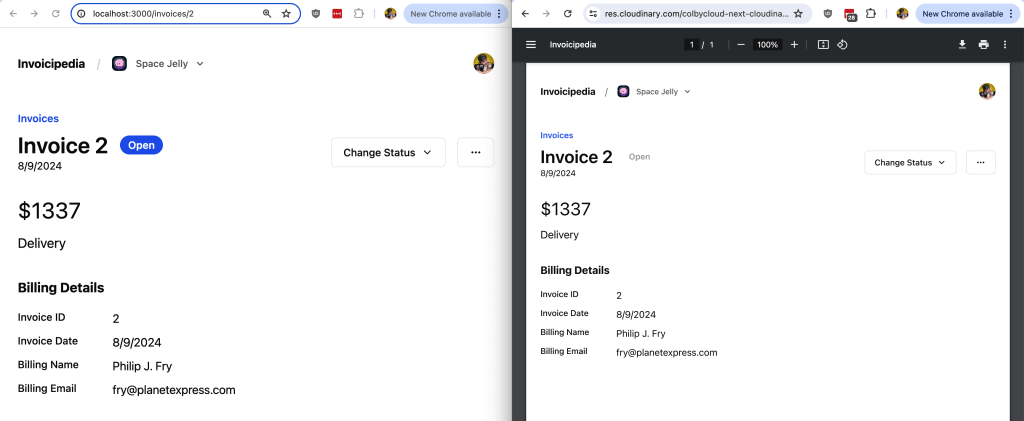Open the invoice more options ellipsis button
The width and height of the screenshot is (1024, 421).
475,152
